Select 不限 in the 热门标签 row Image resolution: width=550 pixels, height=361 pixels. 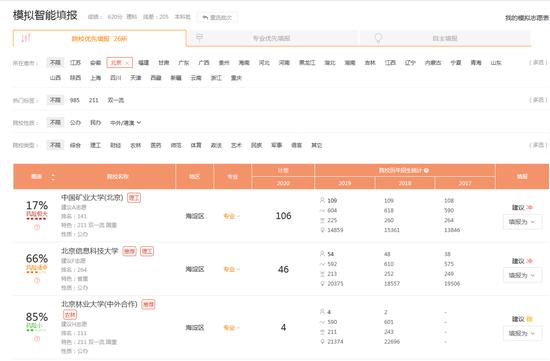[55, 100]
